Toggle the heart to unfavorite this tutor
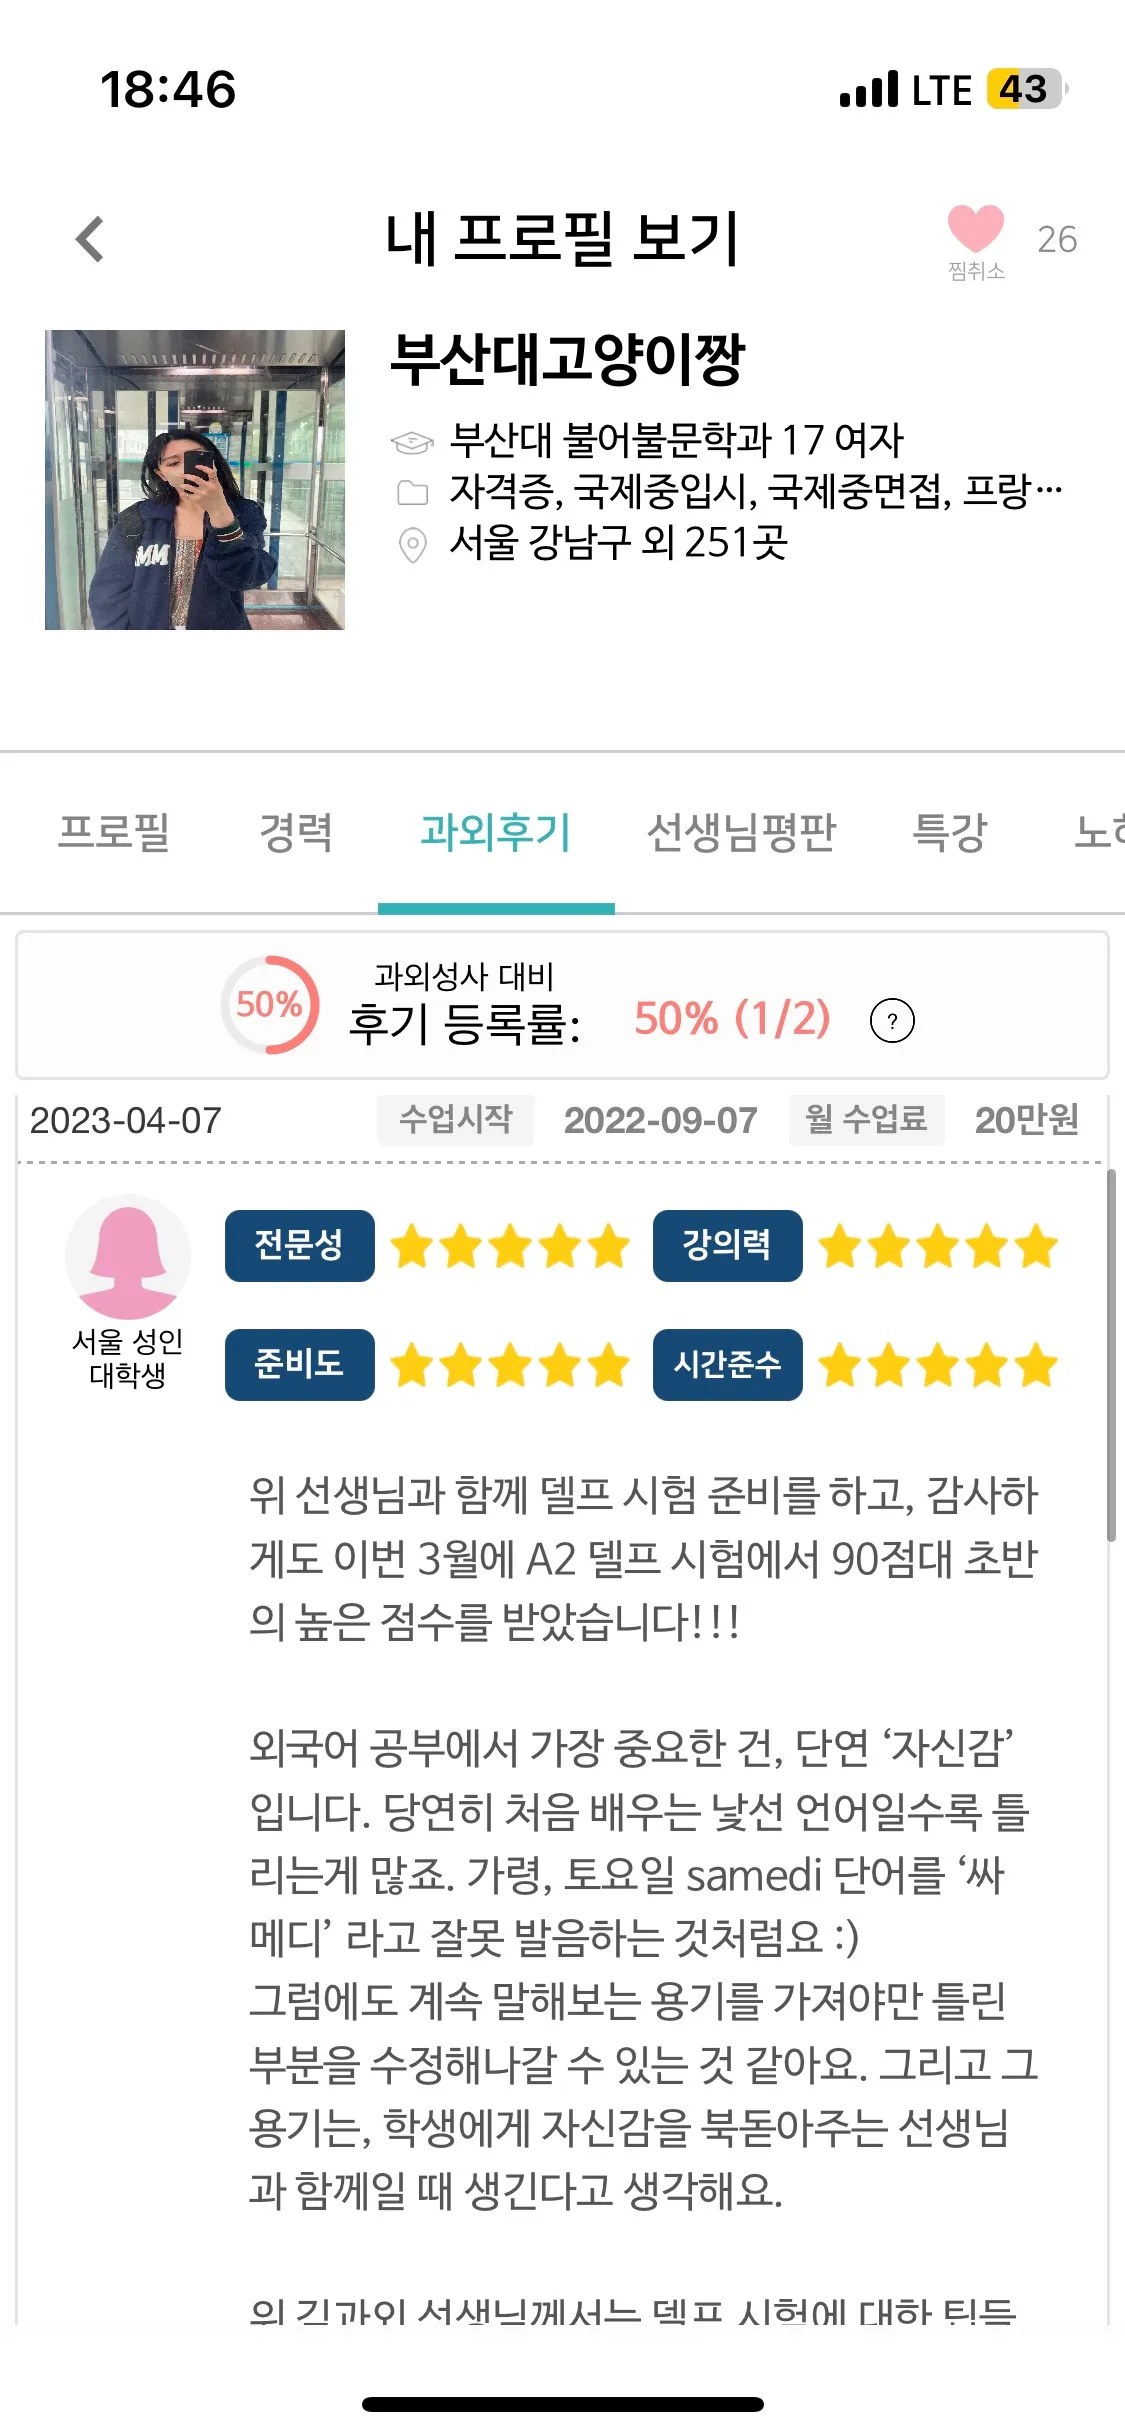The width and height of the screenshot is (1125, 2436). pos(975,230)
